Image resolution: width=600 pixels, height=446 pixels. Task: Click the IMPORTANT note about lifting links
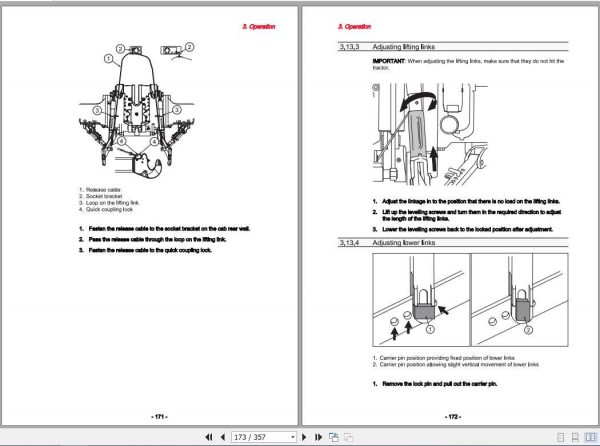(x=468, y=64)
